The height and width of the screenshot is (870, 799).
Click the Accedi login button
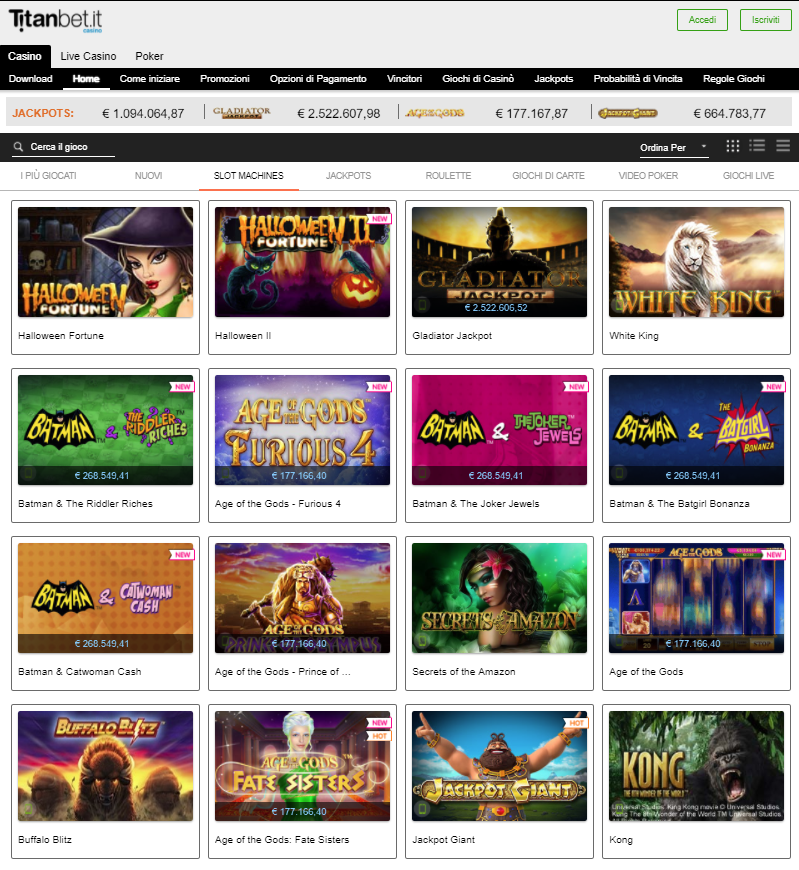coord(702,20)
